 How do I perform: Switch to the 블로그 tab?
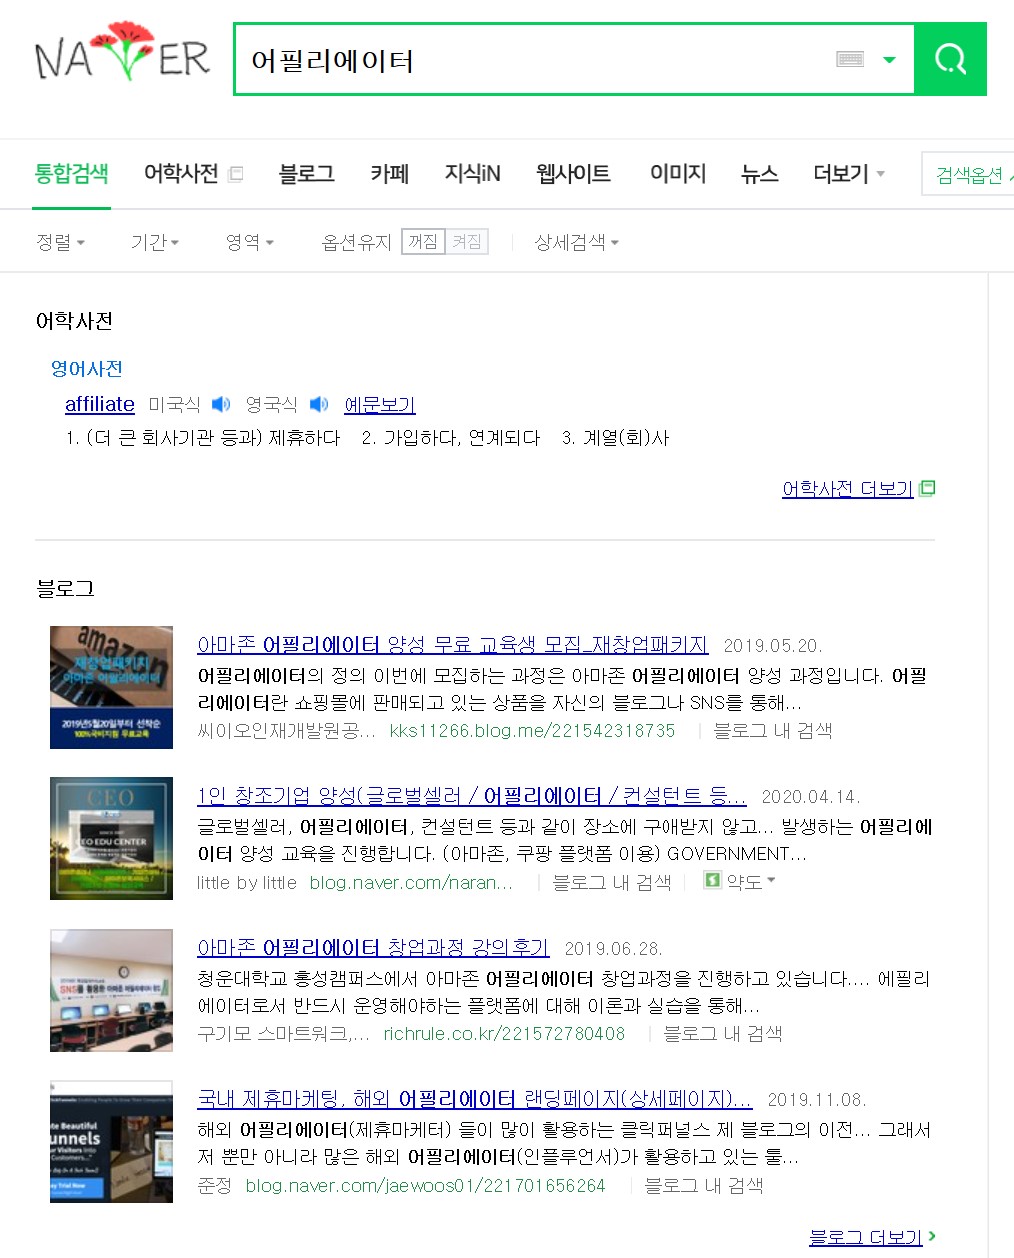tap(306, 174)
